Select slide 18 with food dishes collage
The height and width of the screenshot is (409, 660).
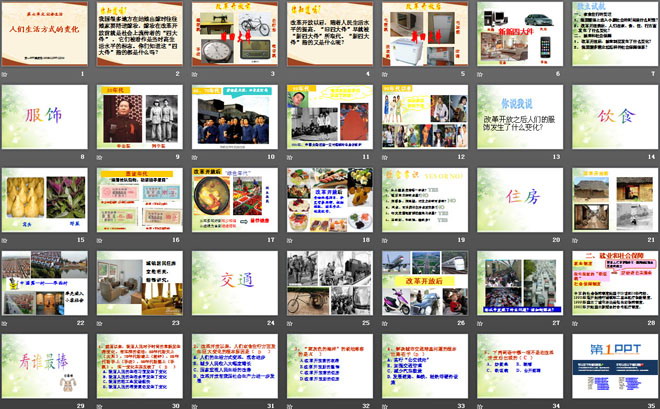pyautogui.click(x=330, y=200)
